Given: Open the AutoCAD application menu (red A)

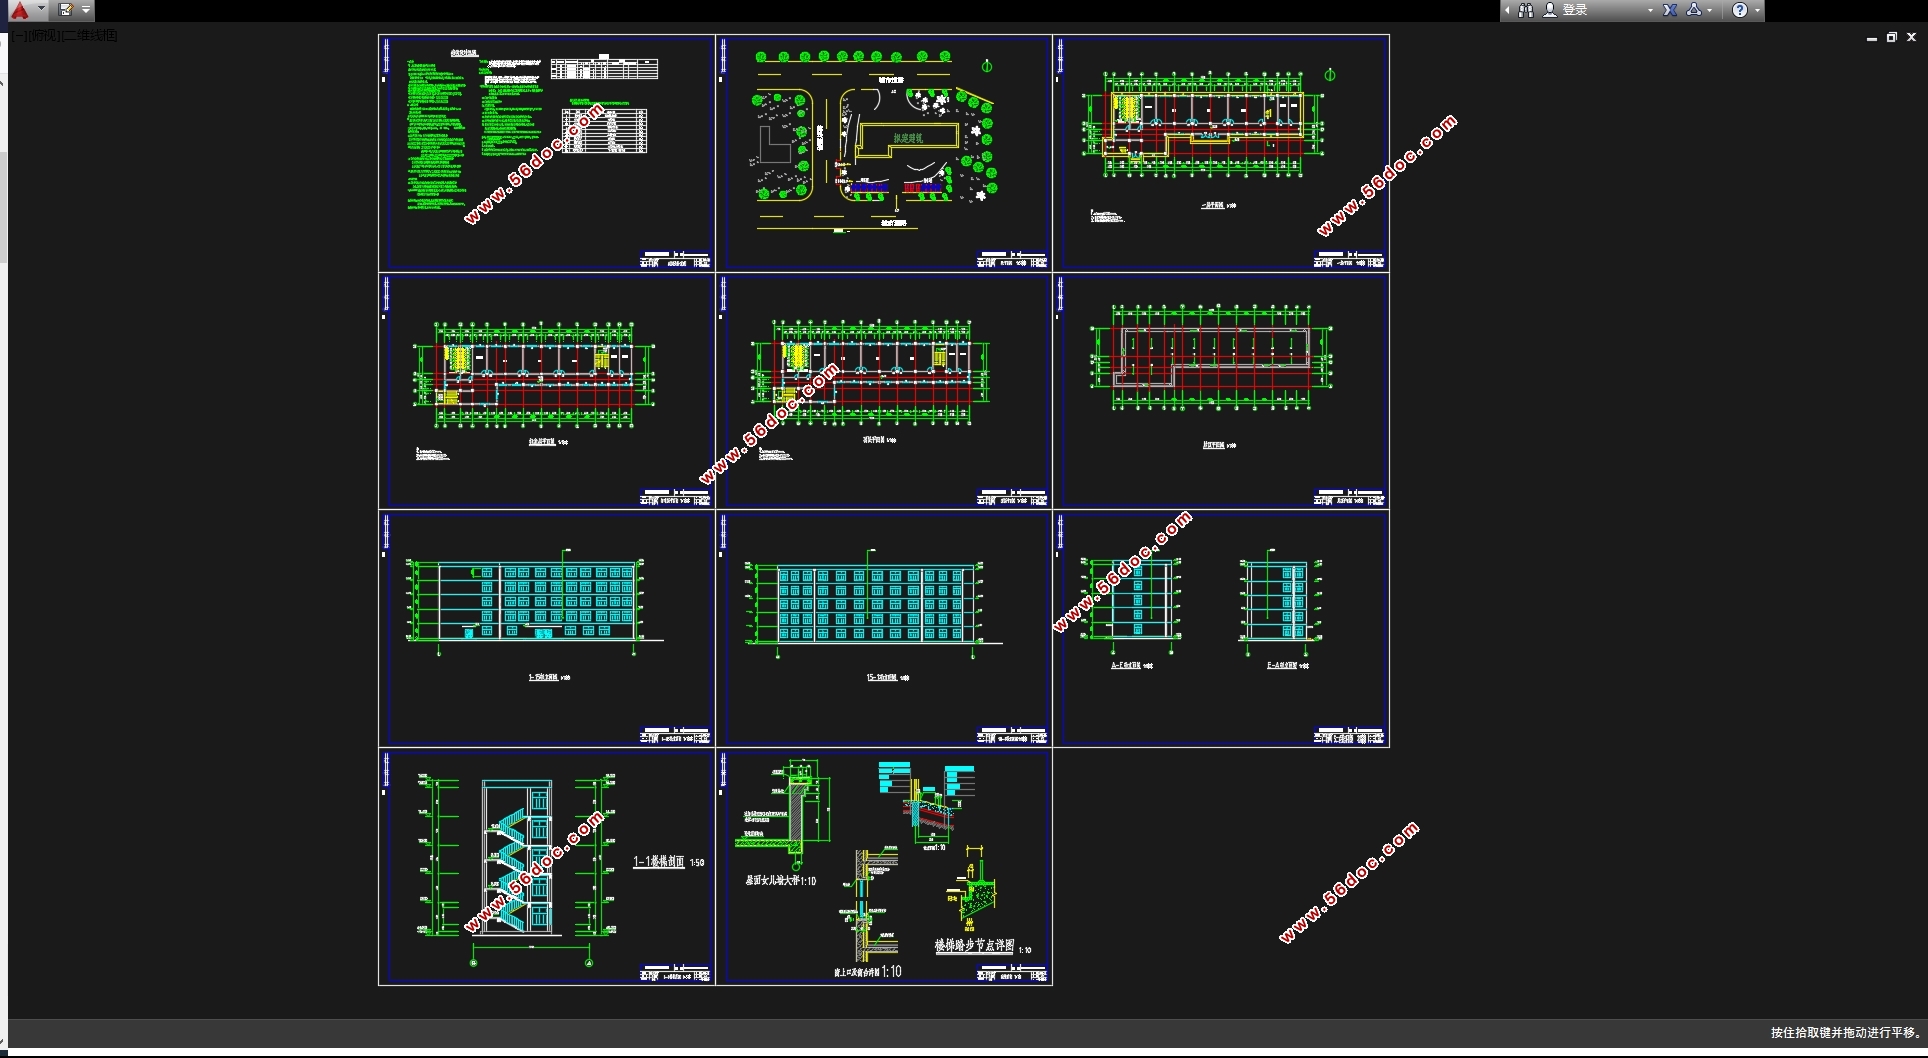Looking at the screenshot, I should 20,10.
